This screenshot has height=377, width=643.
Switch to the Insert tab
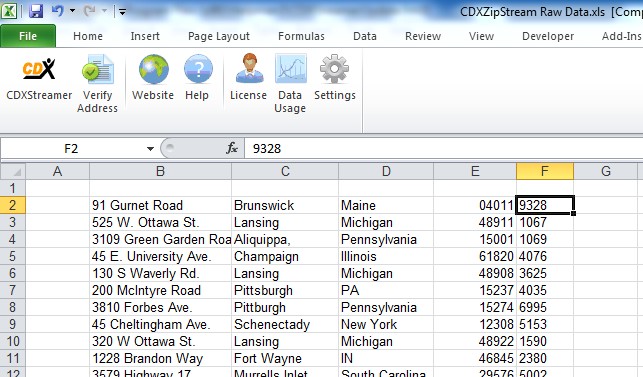[x=145, y=36]
